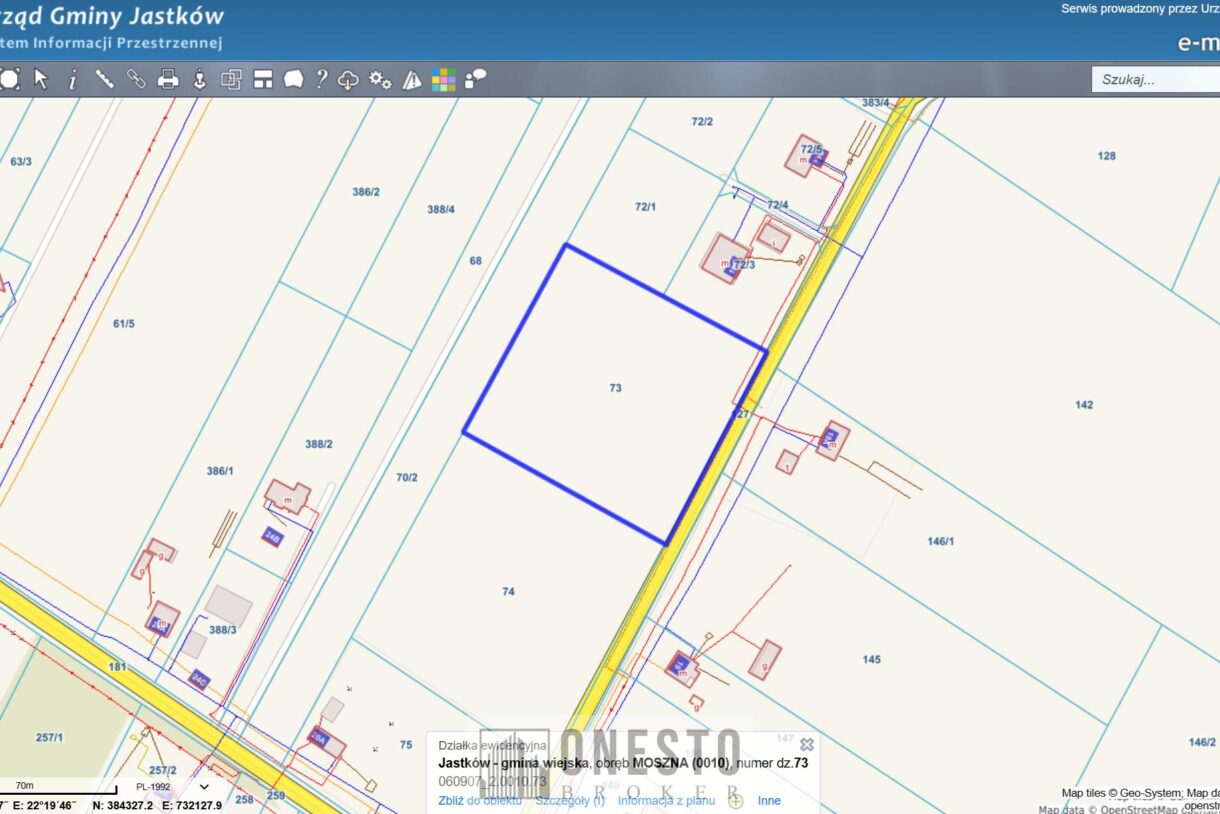Screen dimensions: 1220x814
Task: Select the ruler measurement tool
Action: [x=104, y=80]
